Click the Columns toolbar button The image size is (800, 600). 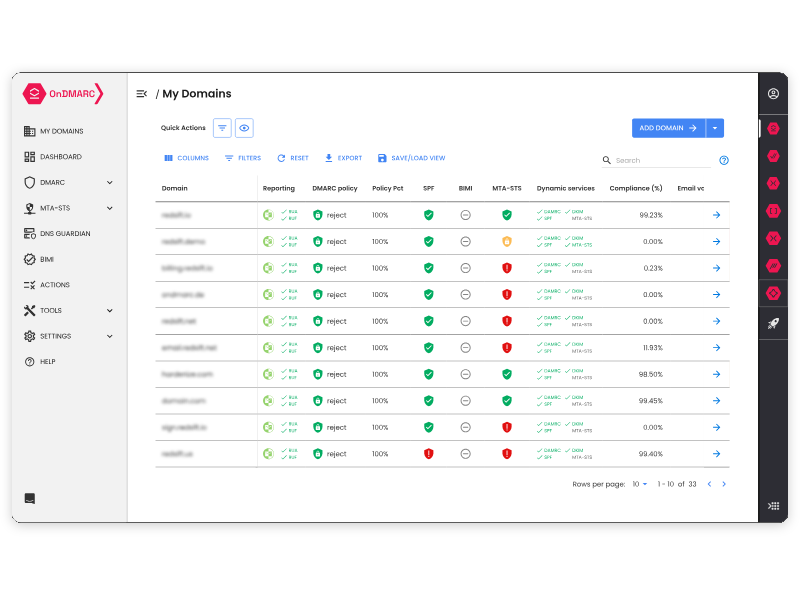coord(186,158)
